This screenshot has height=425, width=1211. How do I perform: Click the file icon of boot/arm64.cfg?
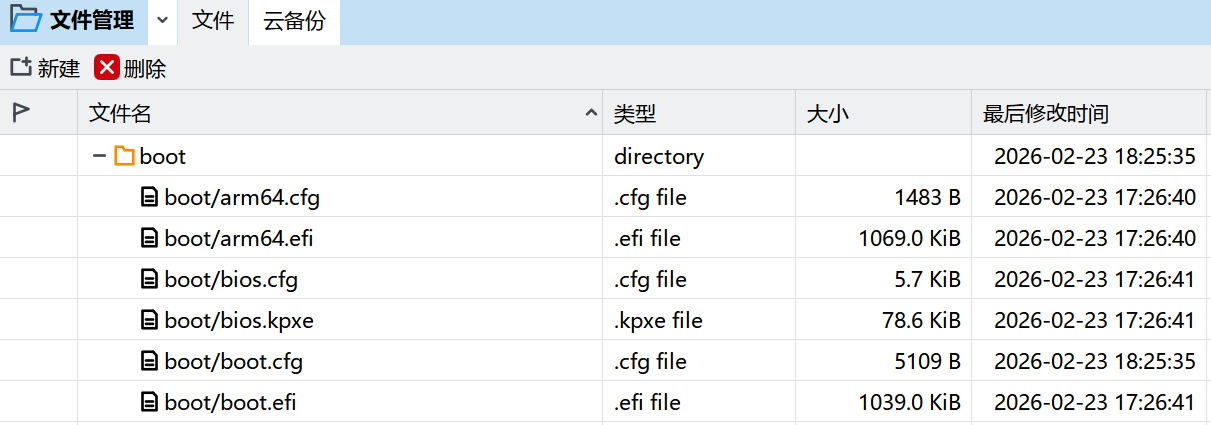click(149, 197)
